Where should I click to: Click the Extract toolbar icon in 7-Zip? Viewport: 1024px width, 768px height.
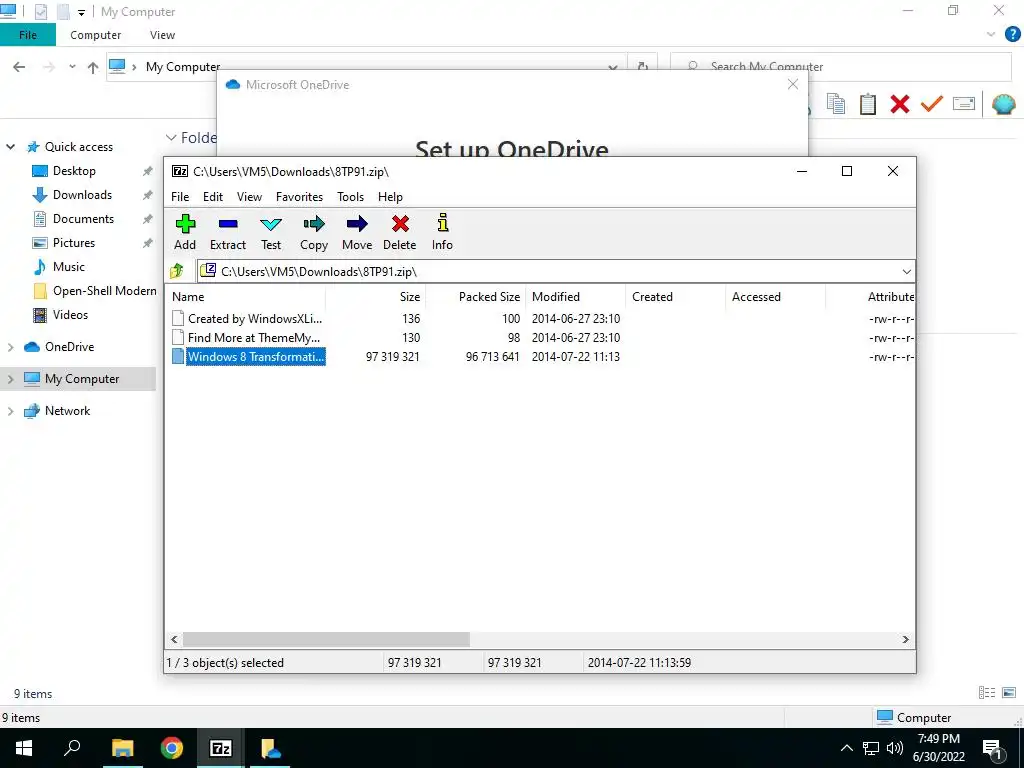pos(228,225)
